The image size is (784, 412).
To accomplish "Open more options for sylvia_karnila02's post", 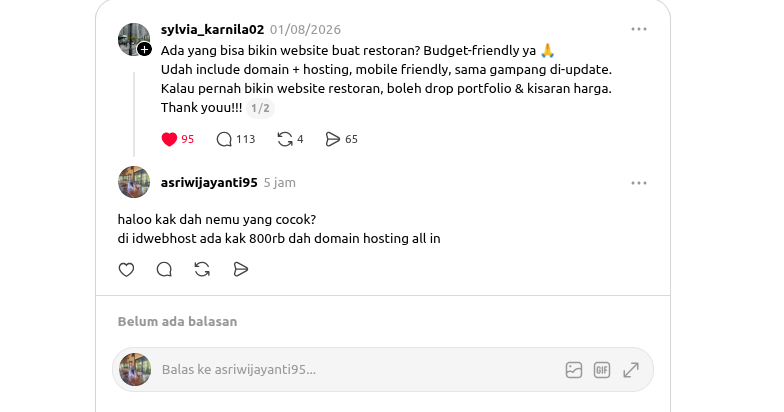I will [638, 29].
